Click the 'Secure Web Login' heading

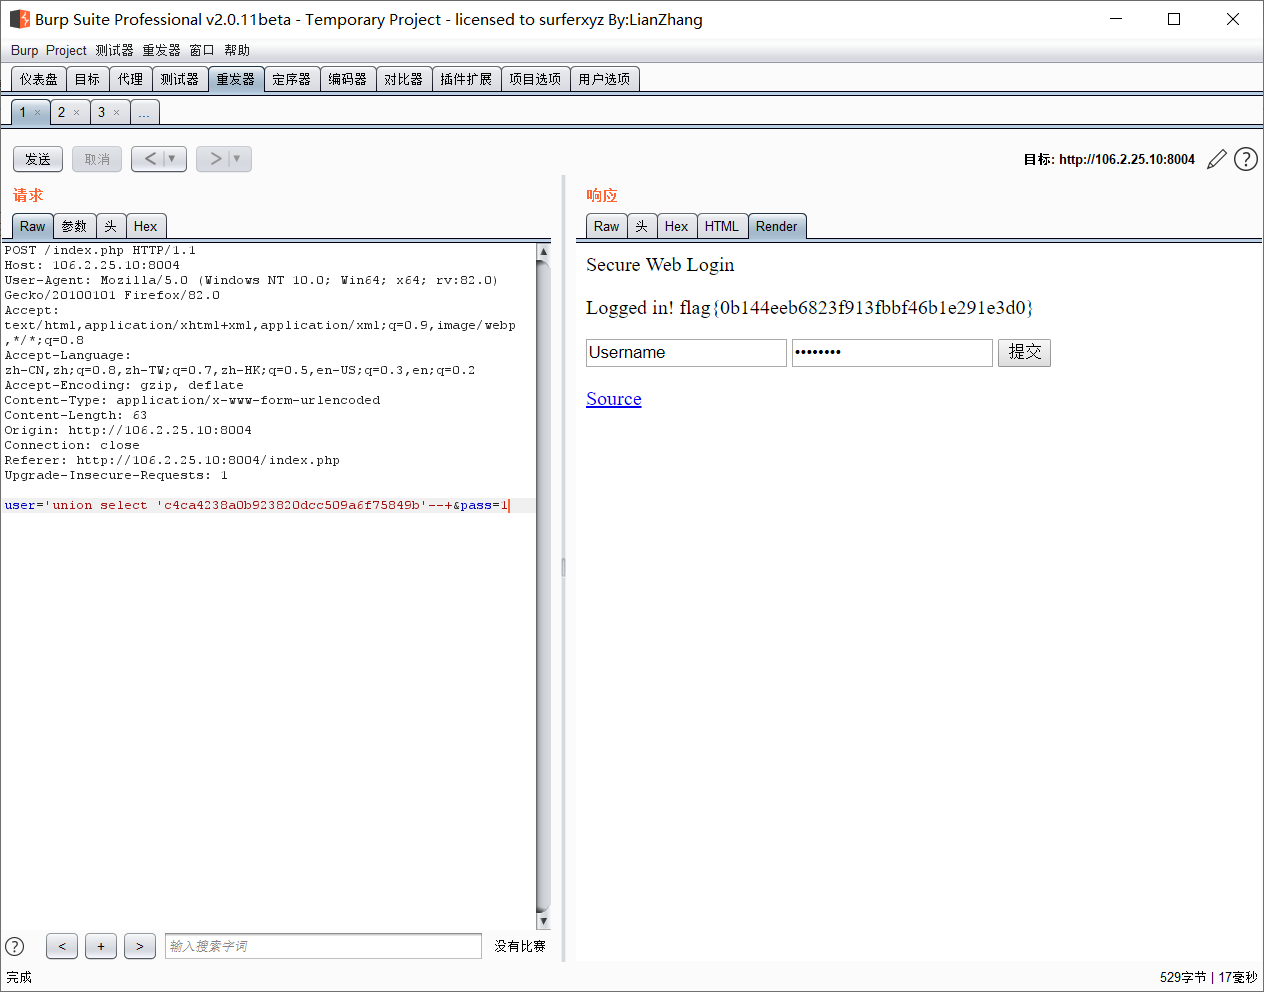point(660,265)
